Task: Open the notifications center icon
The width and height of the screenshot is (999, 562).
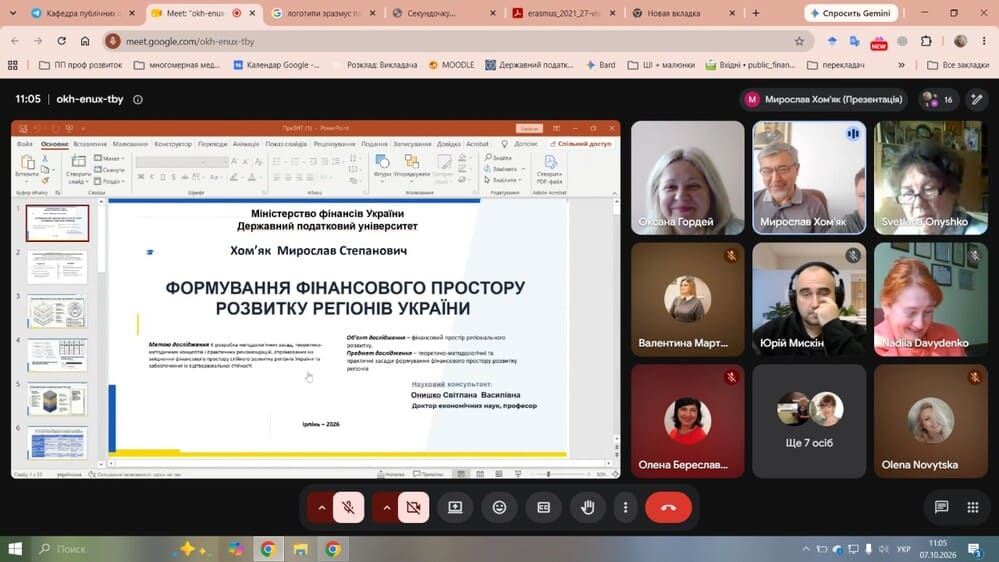Action: tap(975, 549)
